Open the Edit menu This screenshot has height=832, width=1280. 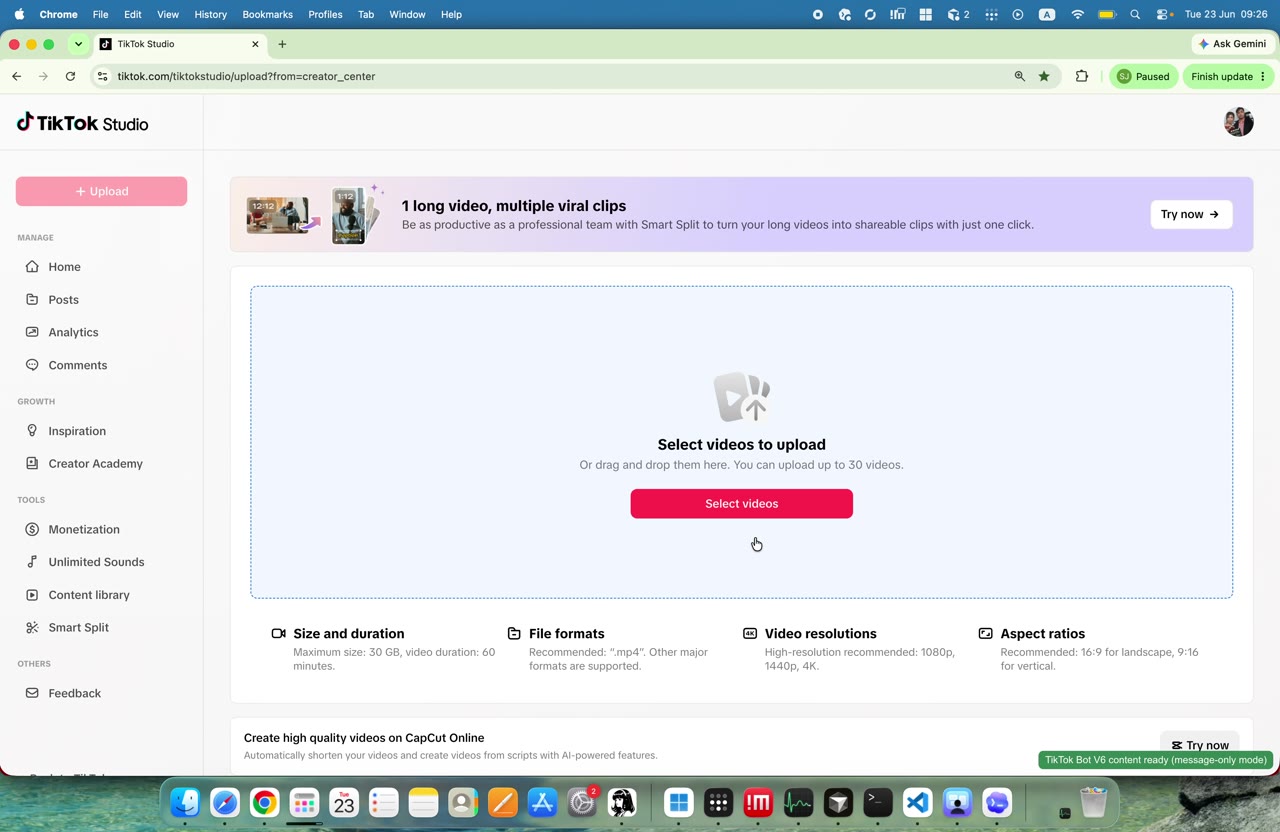point(133,14)
